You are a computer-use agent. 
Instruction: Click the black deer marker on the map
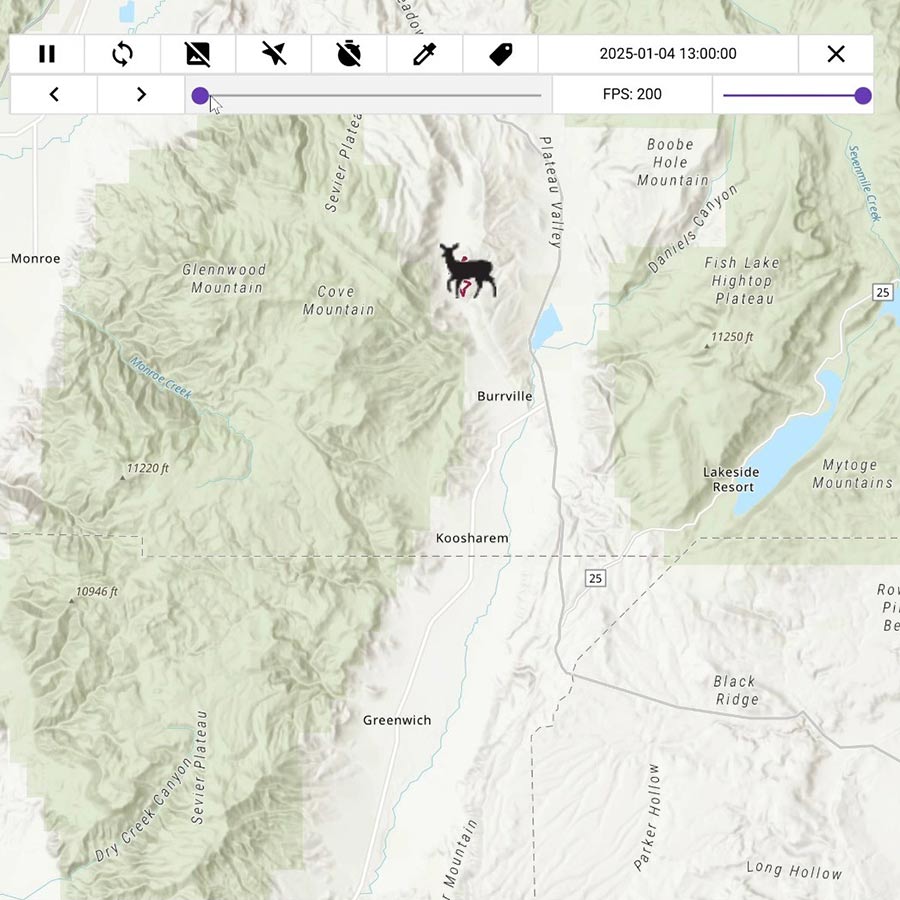pyautogui.click(x=468, y=270)
